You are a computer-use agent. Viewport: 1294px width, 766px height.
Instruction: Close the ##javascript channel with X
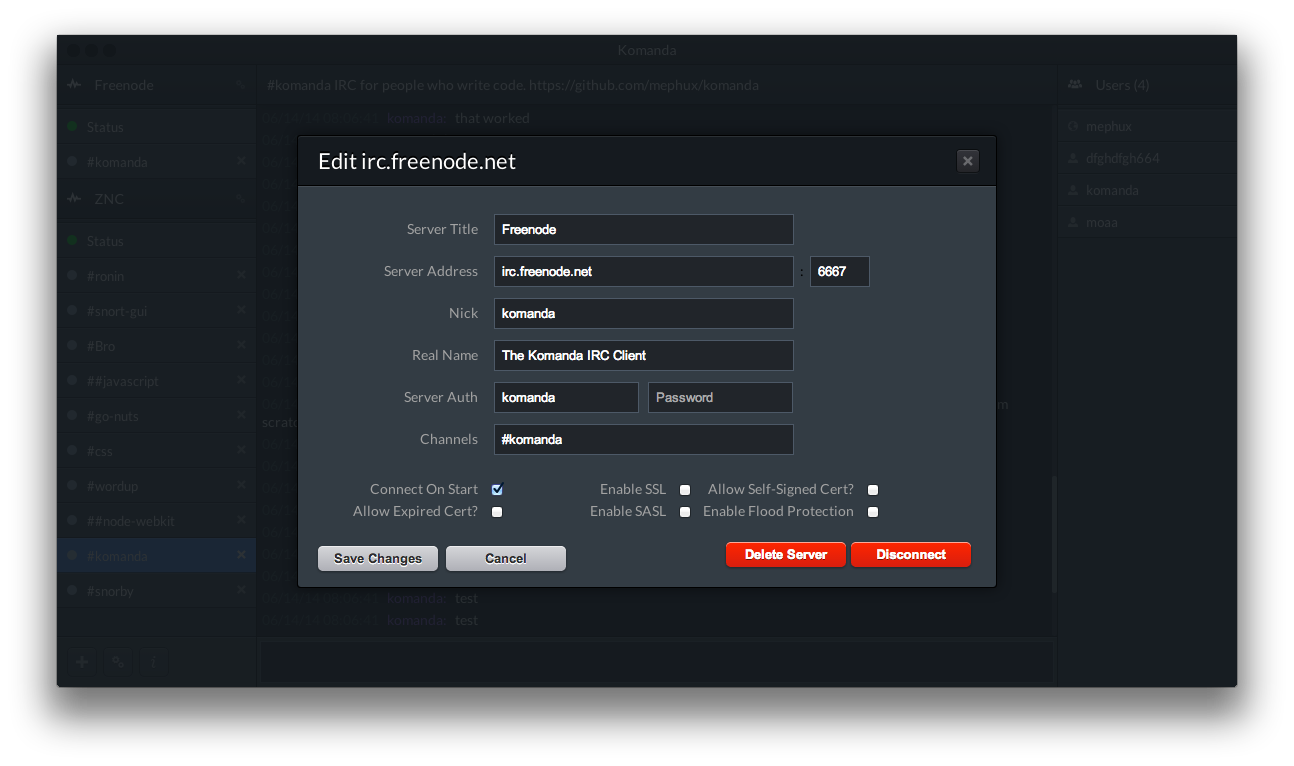click(x=241, y=380)
